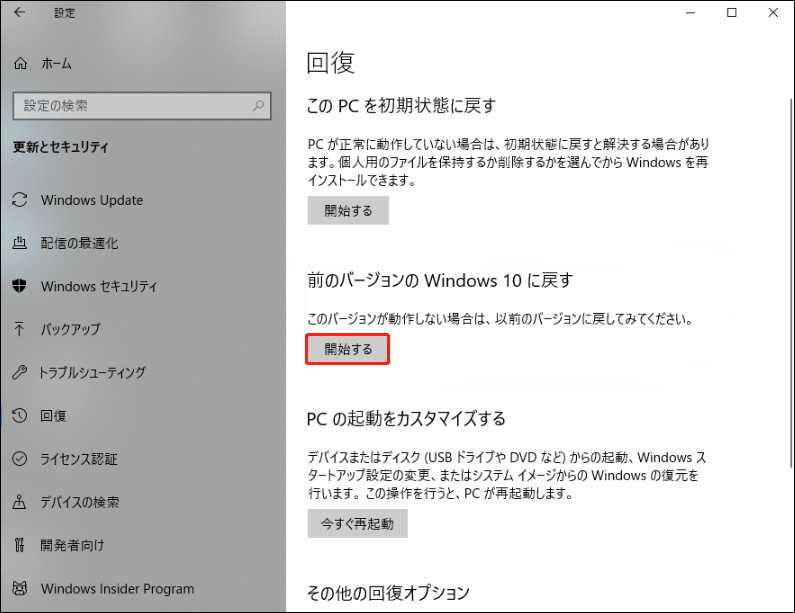795x613 pixels.
Task: Click 開始する under この PC を初期状態に戻す
Action: click(x=348, y=210)
